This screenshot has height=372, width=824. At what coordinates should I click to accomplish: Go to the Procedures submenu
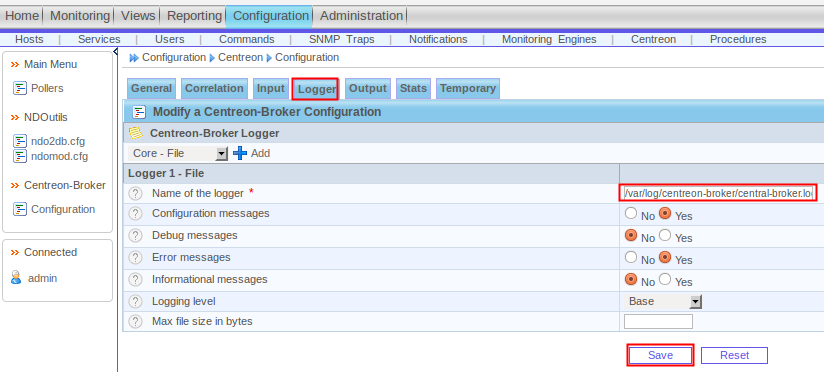[x=738, y=39]
